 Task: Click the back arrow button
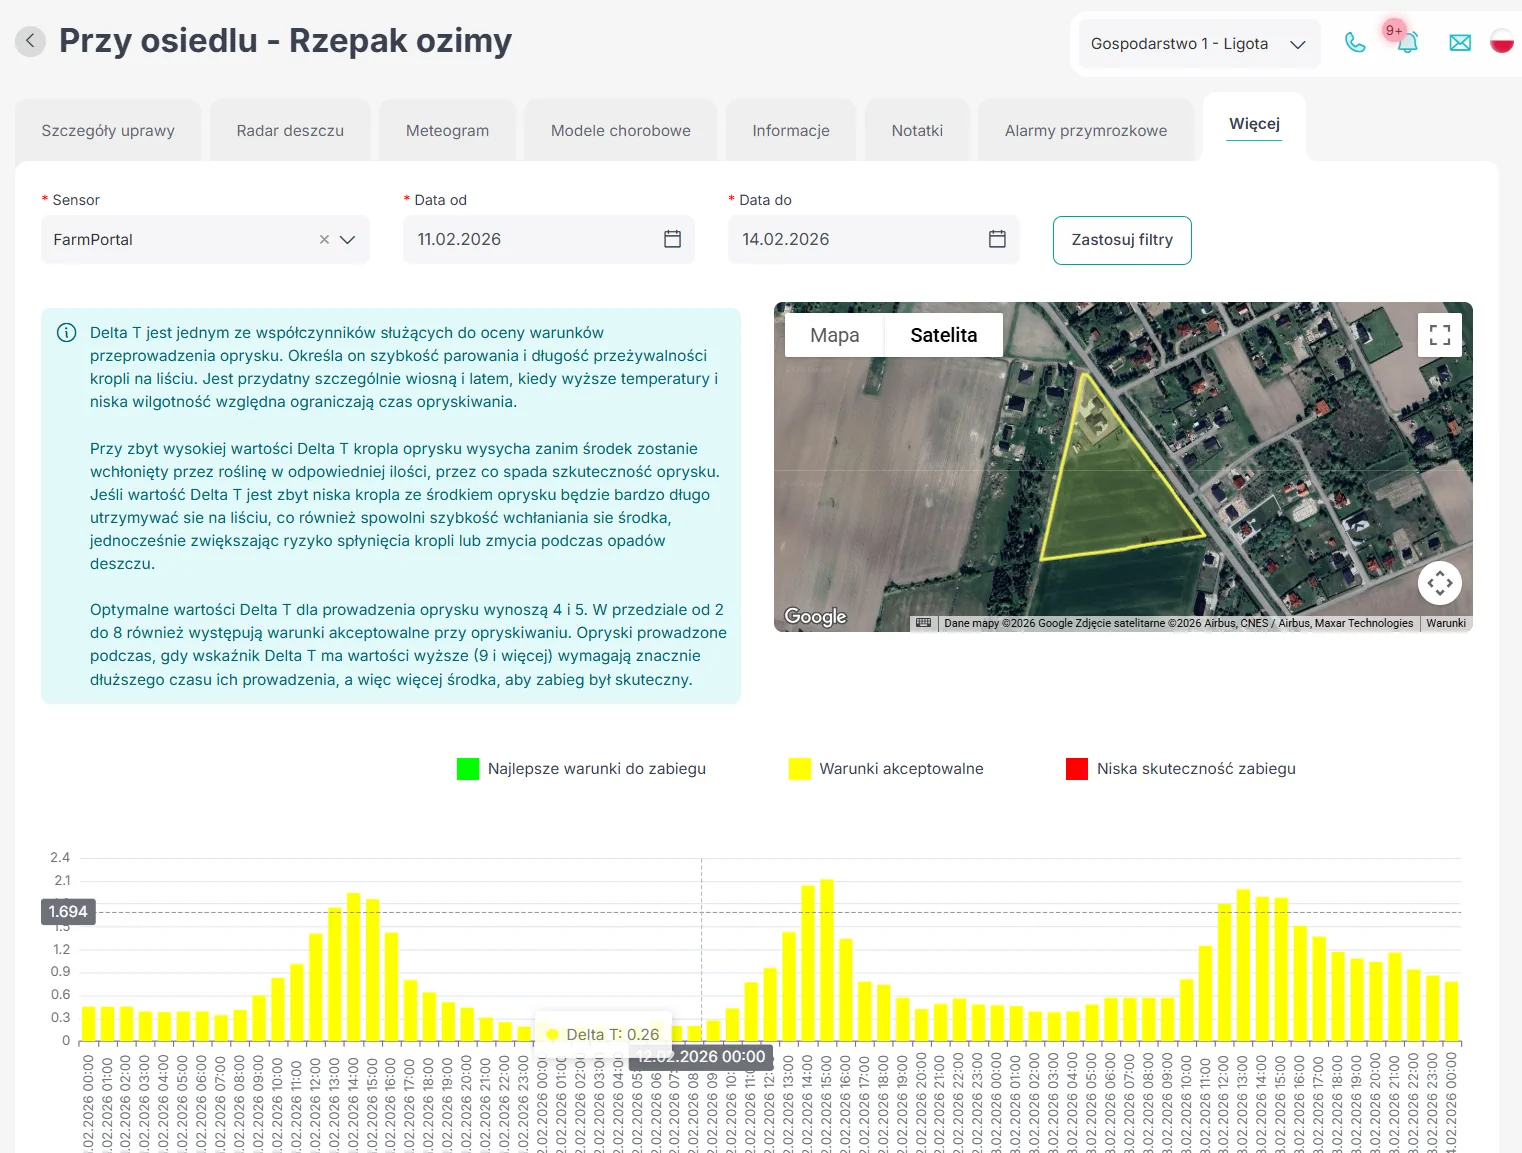[30, 41]
